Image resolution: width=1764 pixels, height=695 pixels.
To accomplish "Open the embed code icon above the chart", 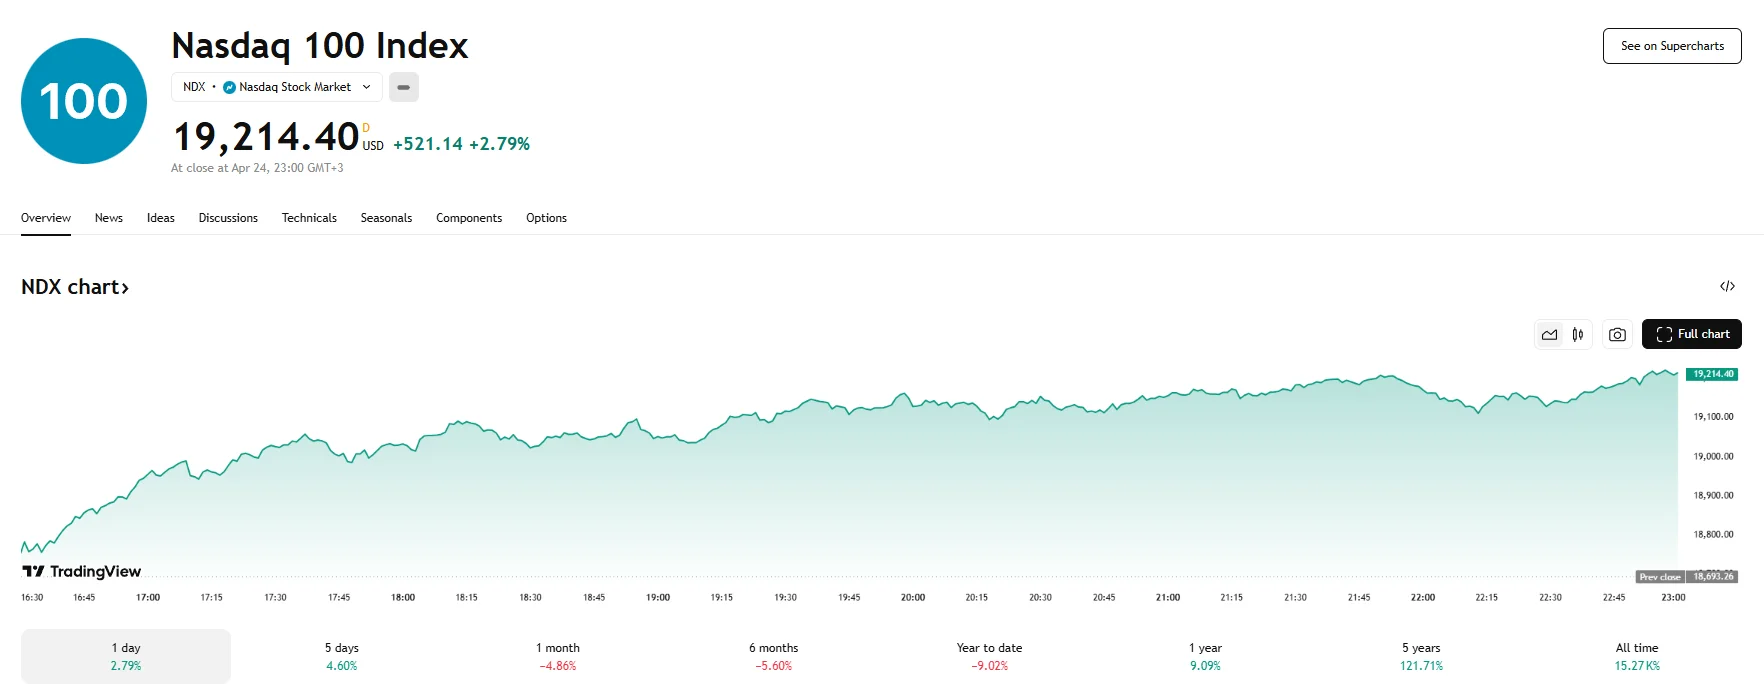I will (x=1729, y=287).
